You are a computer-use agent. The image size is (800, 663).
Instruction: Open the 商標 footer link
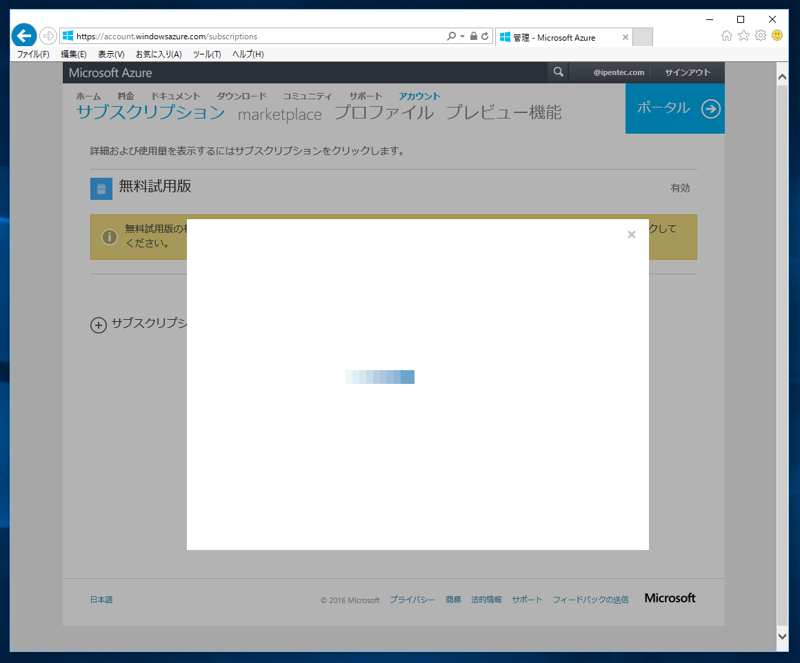453,600
